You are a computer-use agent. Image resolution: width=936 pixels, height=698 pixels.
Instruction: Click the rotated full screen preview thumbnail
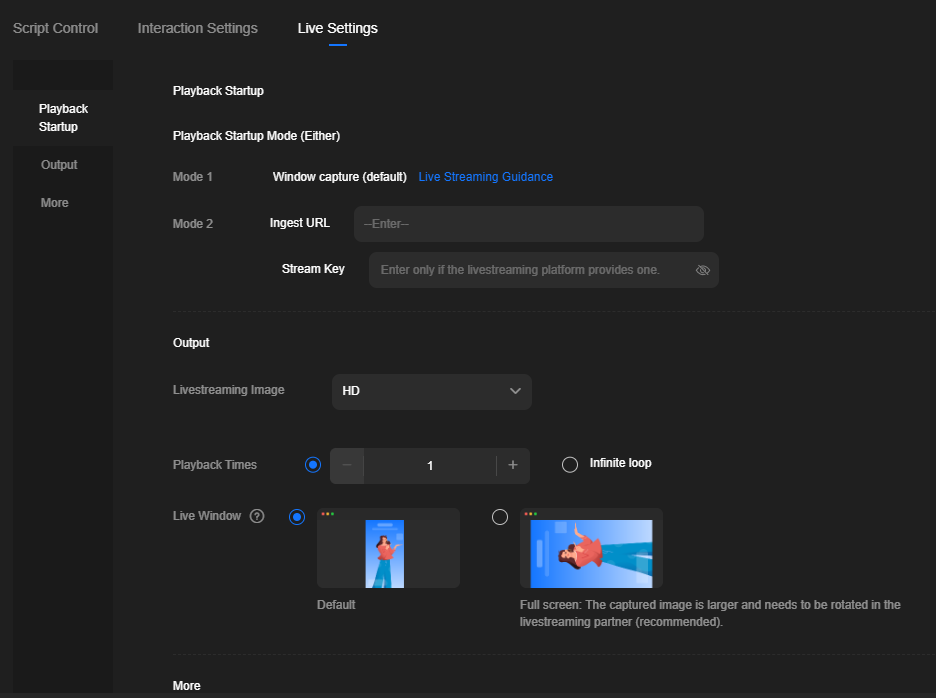click(592, 548)
